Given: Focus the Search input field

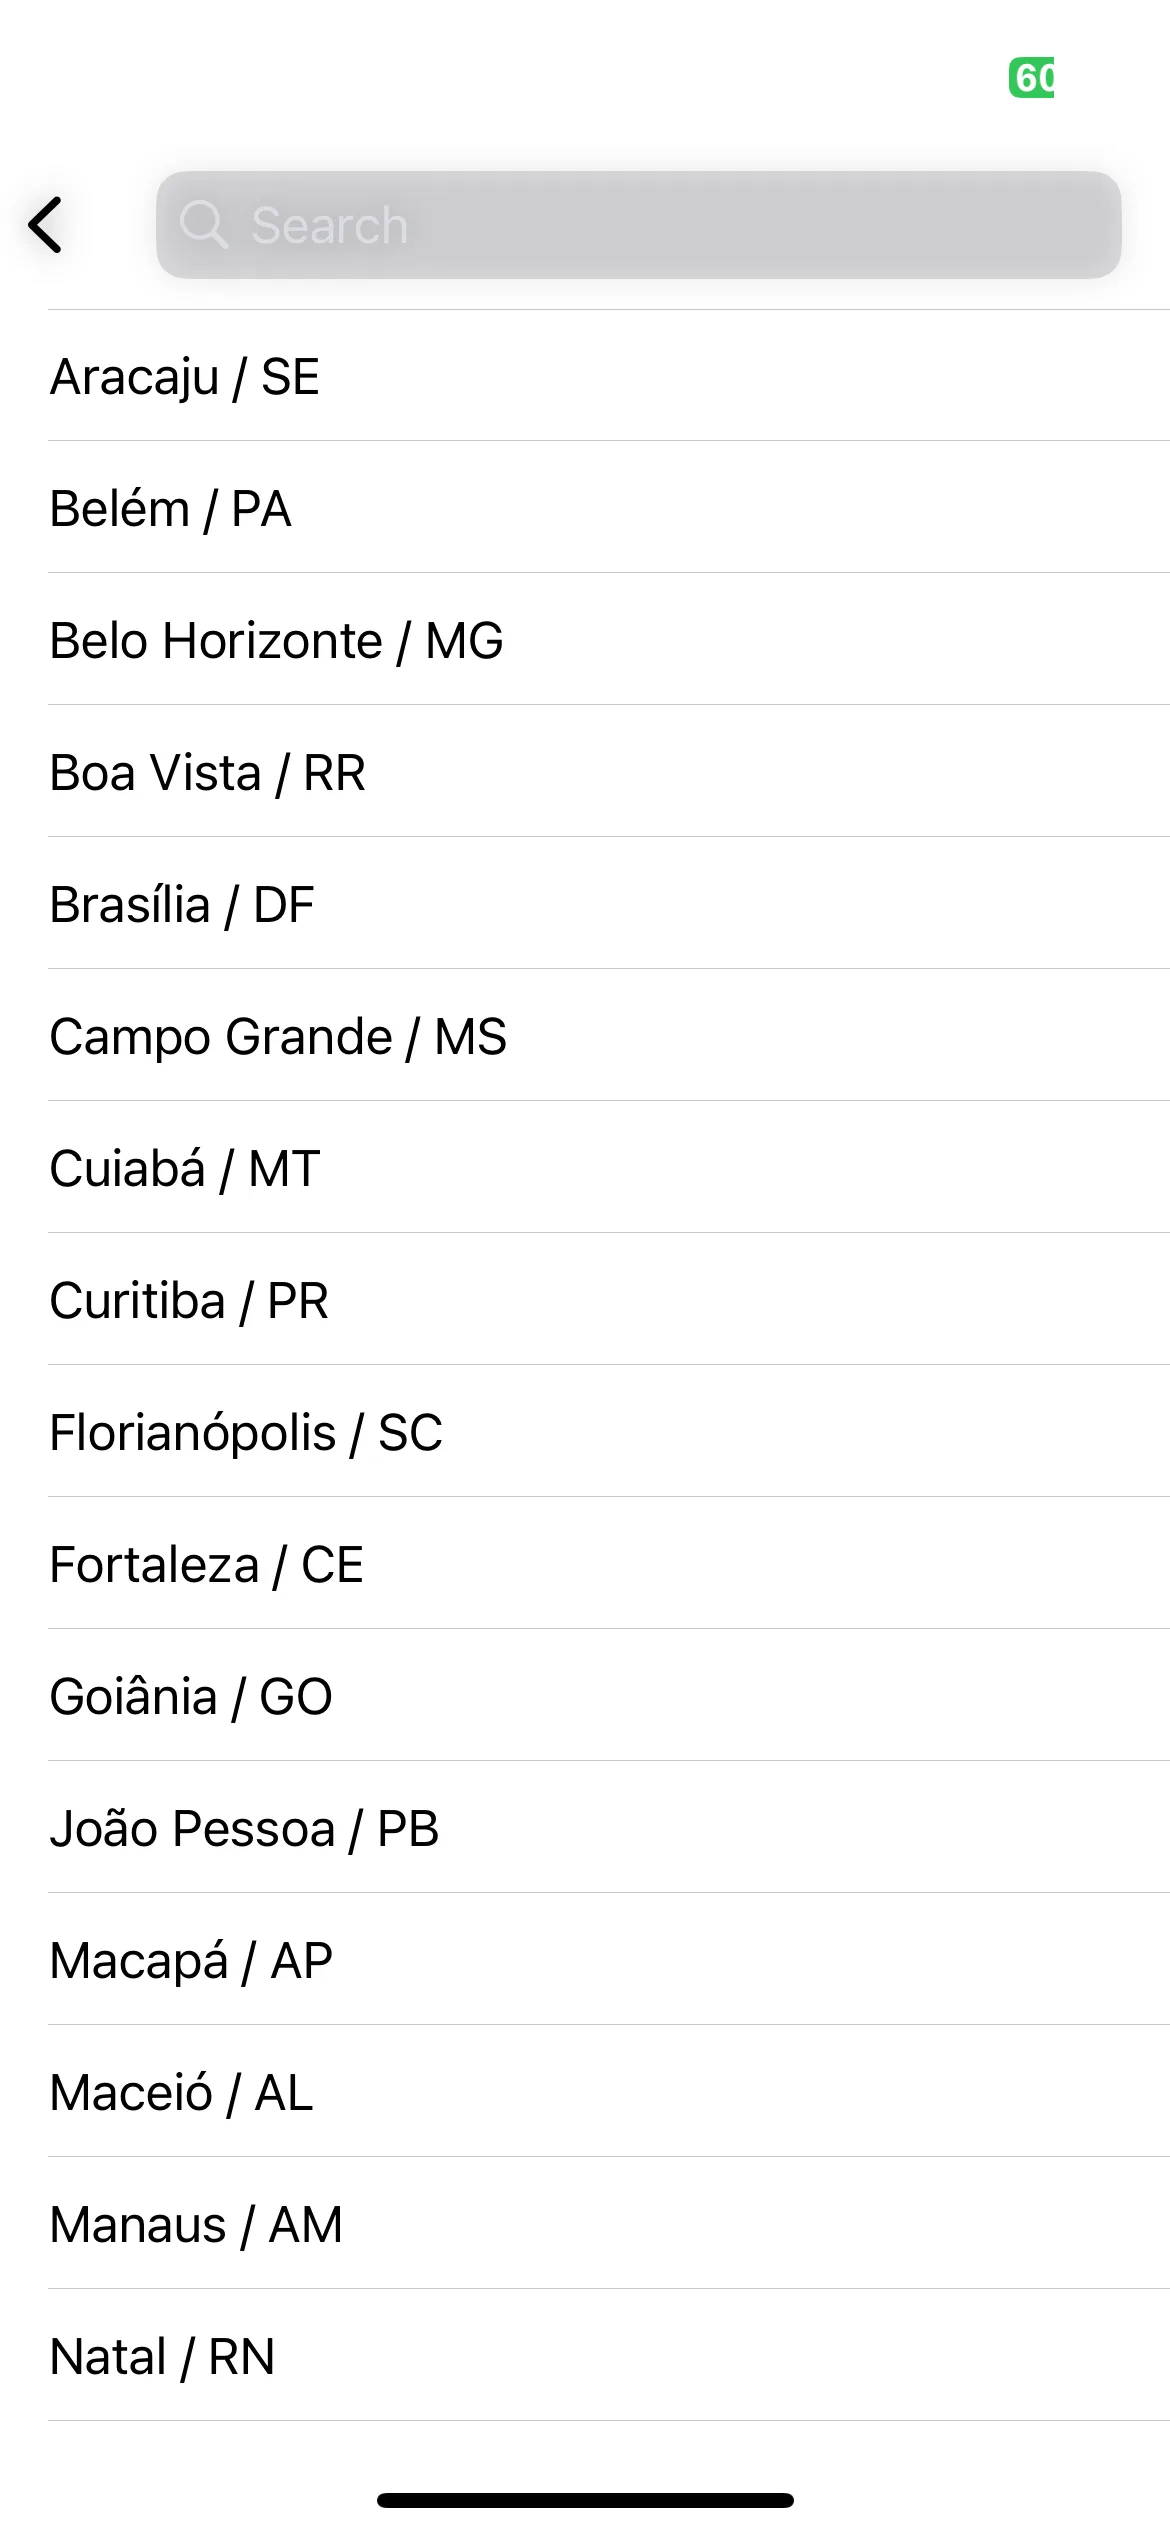Looking at the screenshot, I should click(638, 225).
